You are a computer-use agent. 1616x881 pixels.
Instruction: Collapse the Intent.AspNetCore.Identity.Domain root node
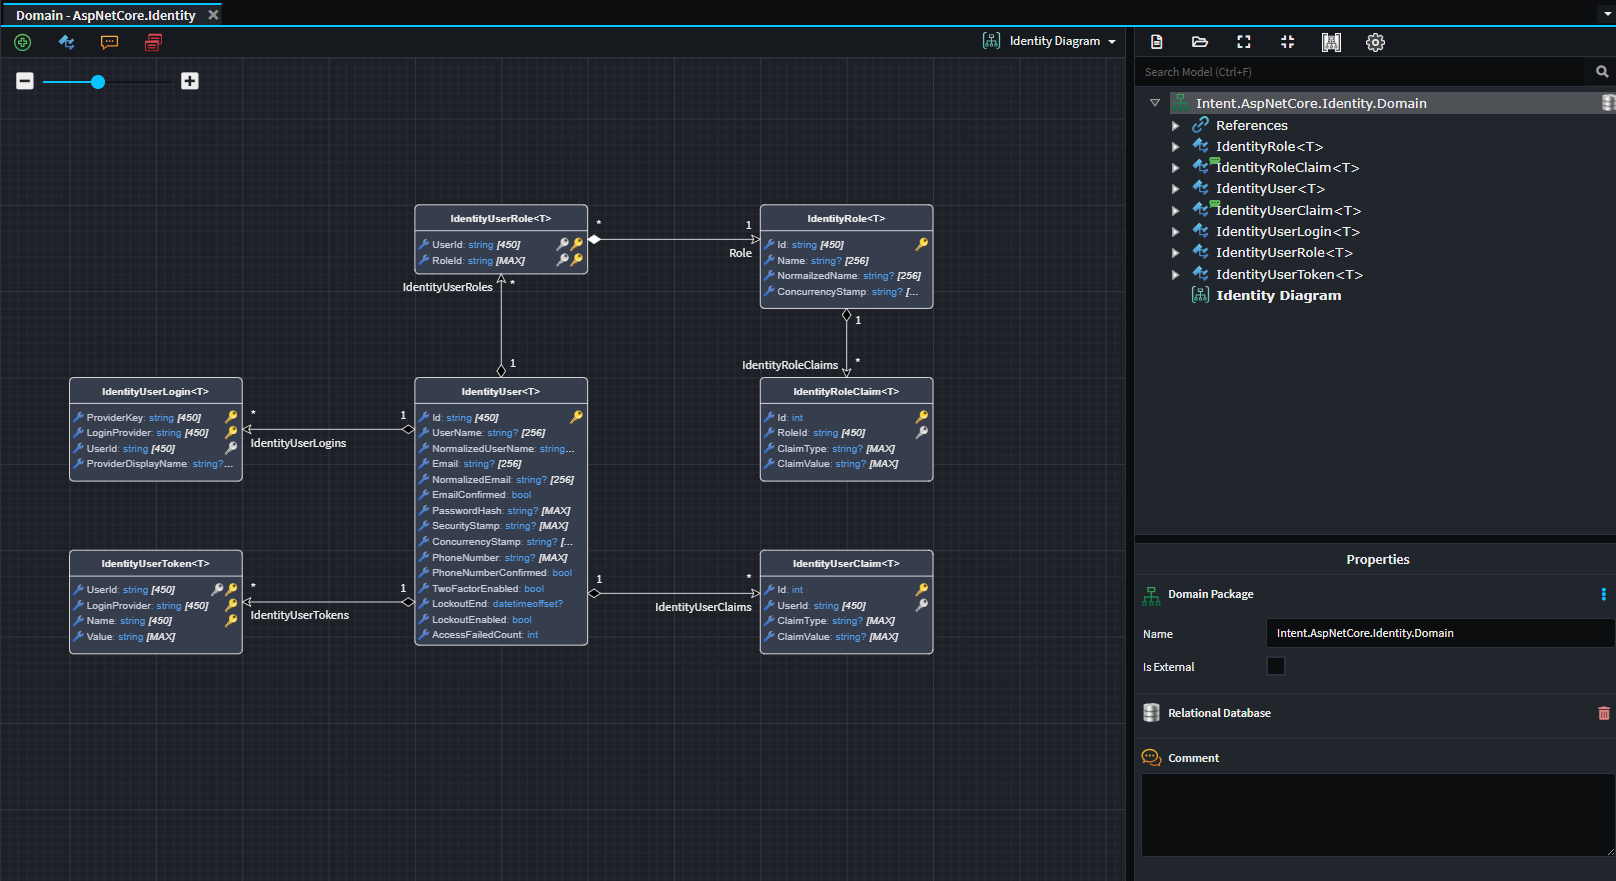tap(1155, 103)
